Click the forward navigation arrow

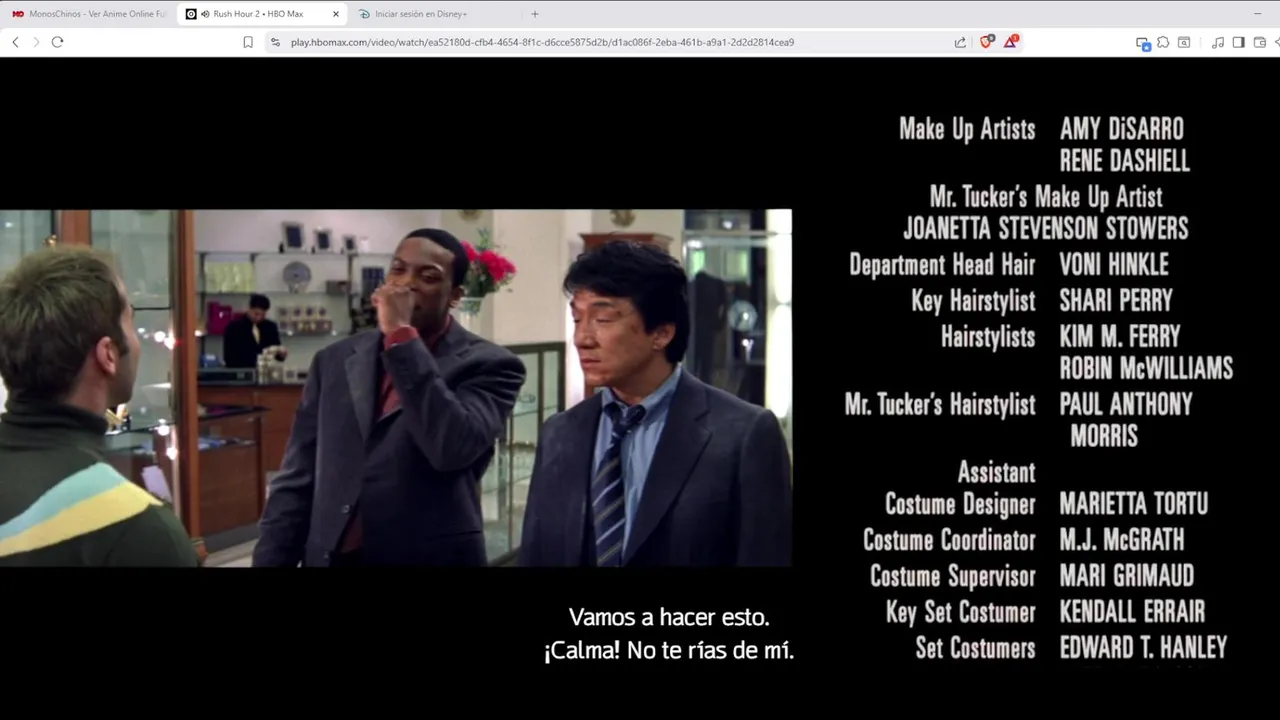36,42
